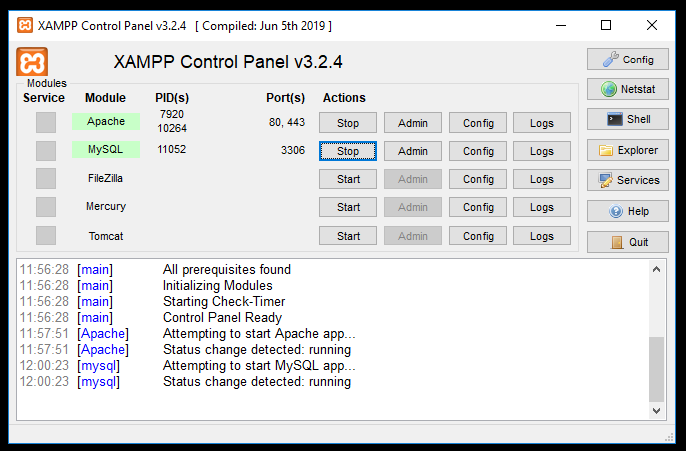Toggle the MySQL service checkbox
This screenshot has height=451, width=686.
click(x=46, y=150)
